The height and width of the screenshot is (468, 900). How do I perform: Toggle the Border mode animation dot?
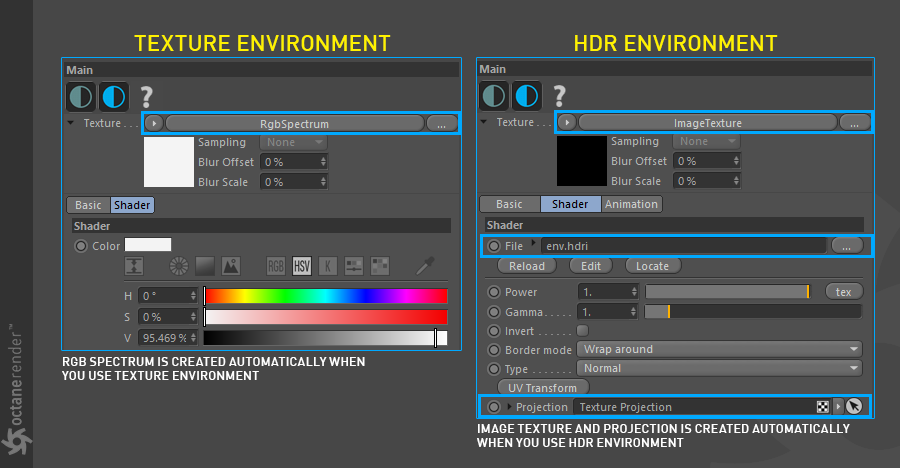pyautogui.click(x=494, y=350)
